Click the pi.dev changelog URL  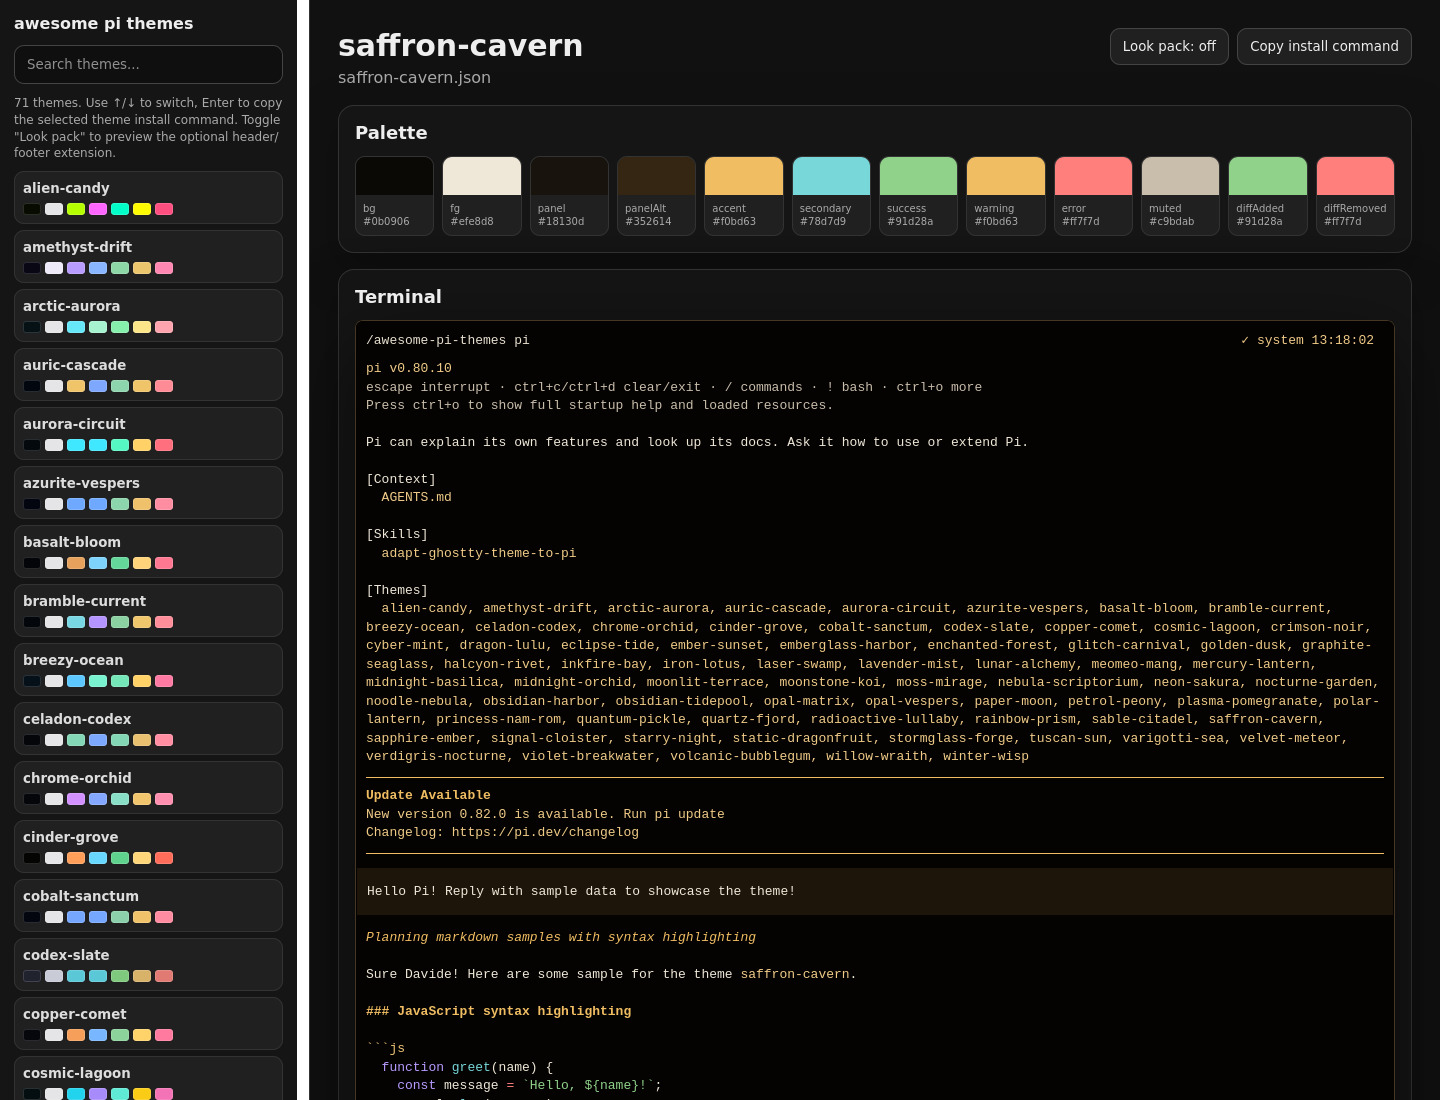point(545,832)
